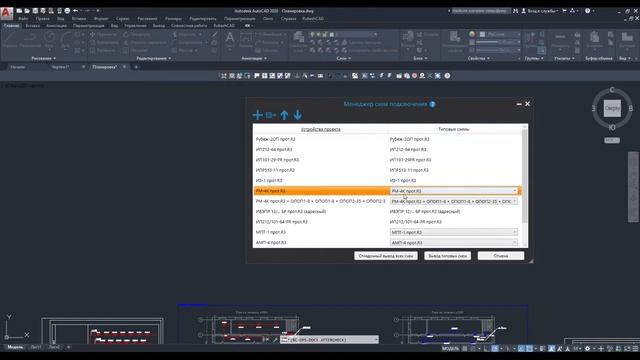
Task: Expand the Редактирование ribbon panel title
Action: coord(153,58)
